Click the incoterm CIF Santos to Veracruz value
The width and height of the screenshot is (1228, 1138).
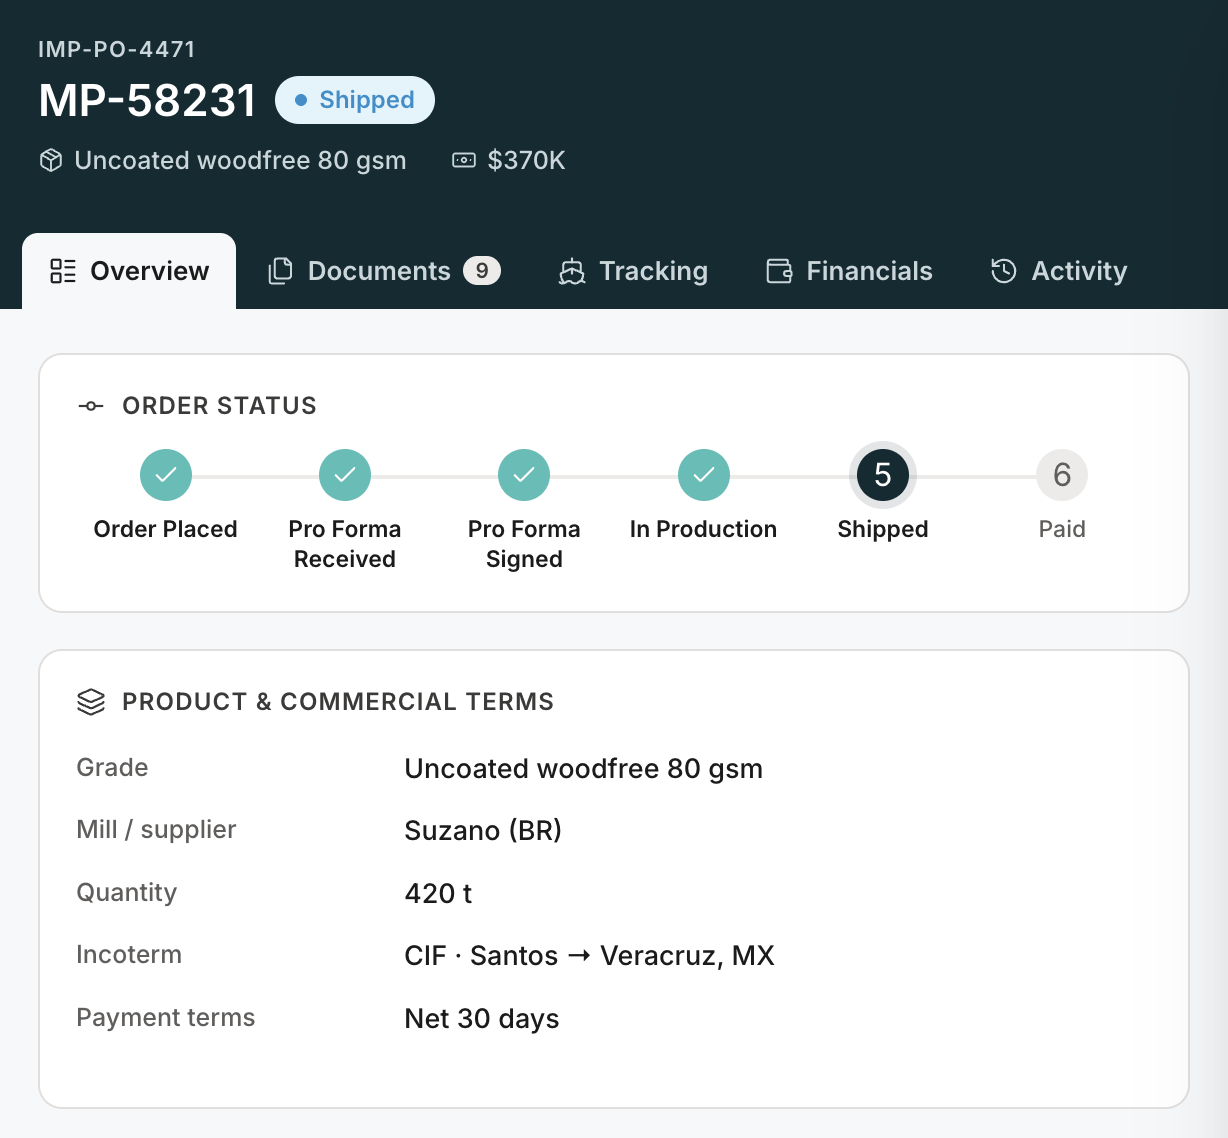coord(590,956)
